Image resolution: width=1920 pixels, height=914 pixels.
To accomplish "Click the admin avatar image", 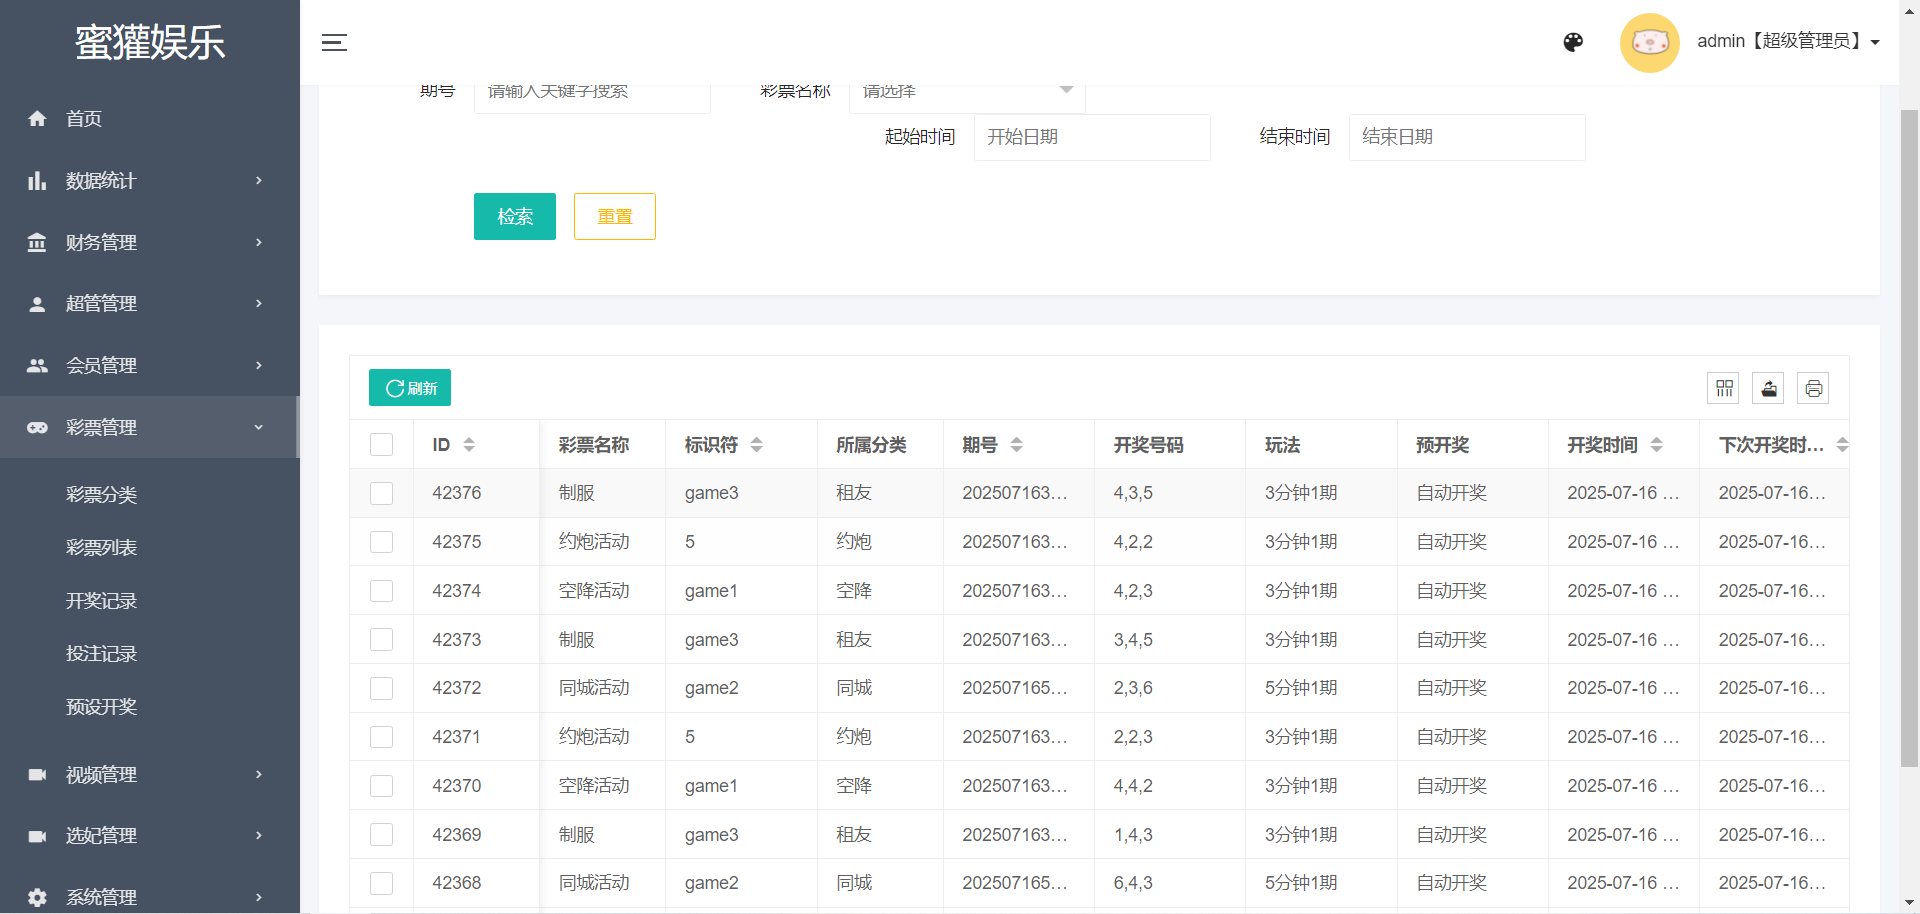I will coord(1649,42).
